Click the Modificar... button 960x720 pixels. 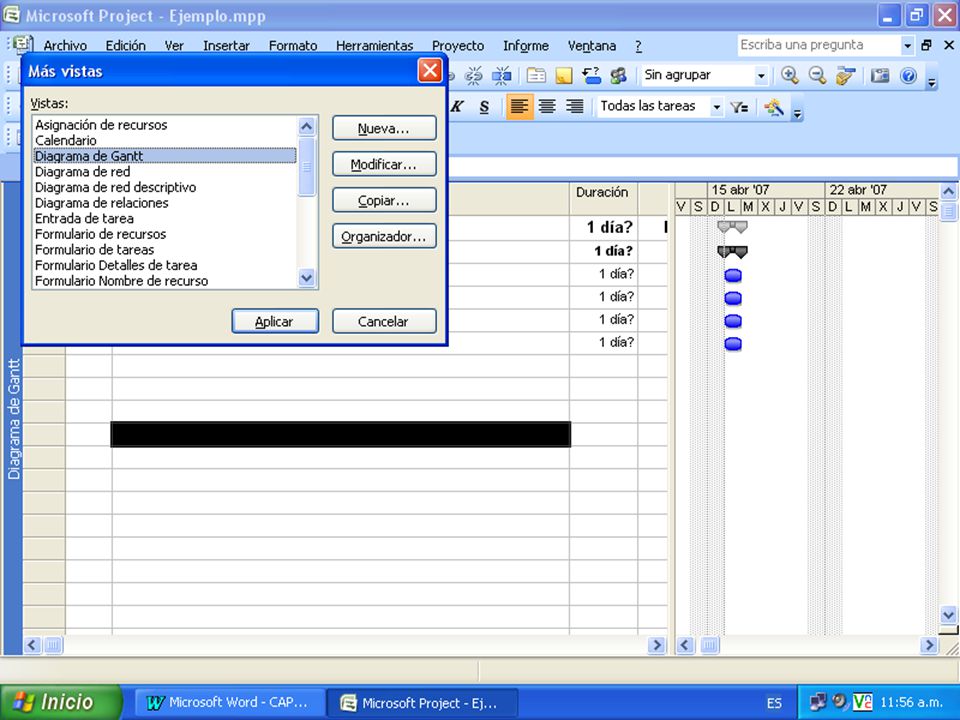click(384, 165)
